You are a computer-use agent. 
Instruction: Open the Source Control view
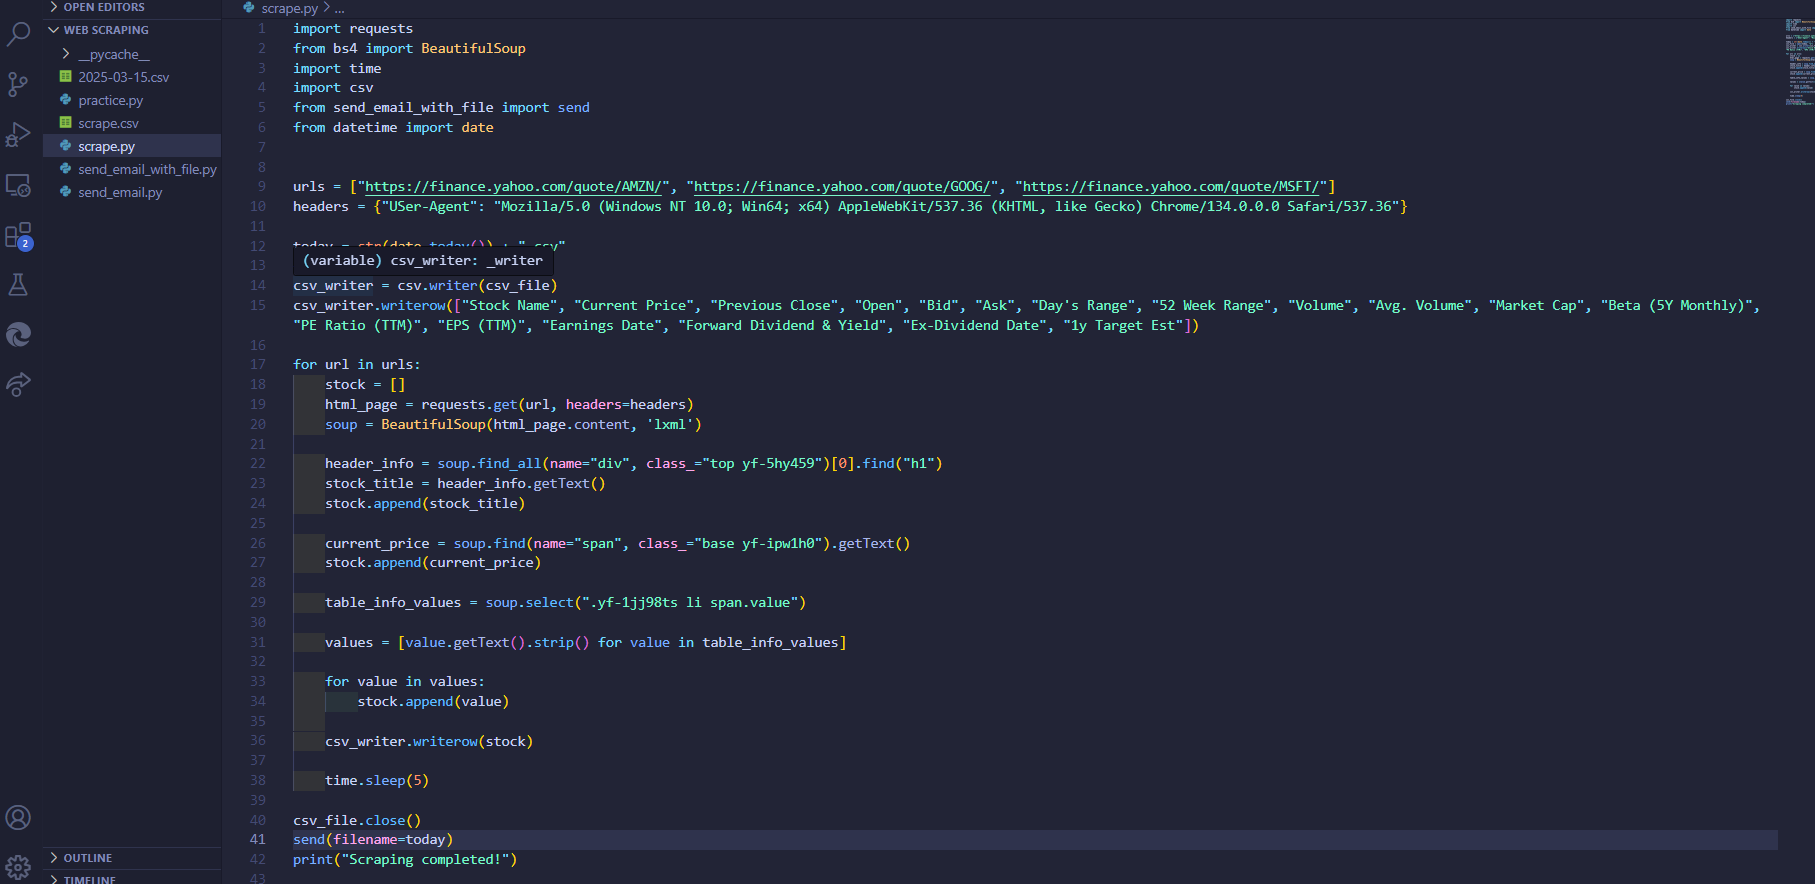[18, 85]
